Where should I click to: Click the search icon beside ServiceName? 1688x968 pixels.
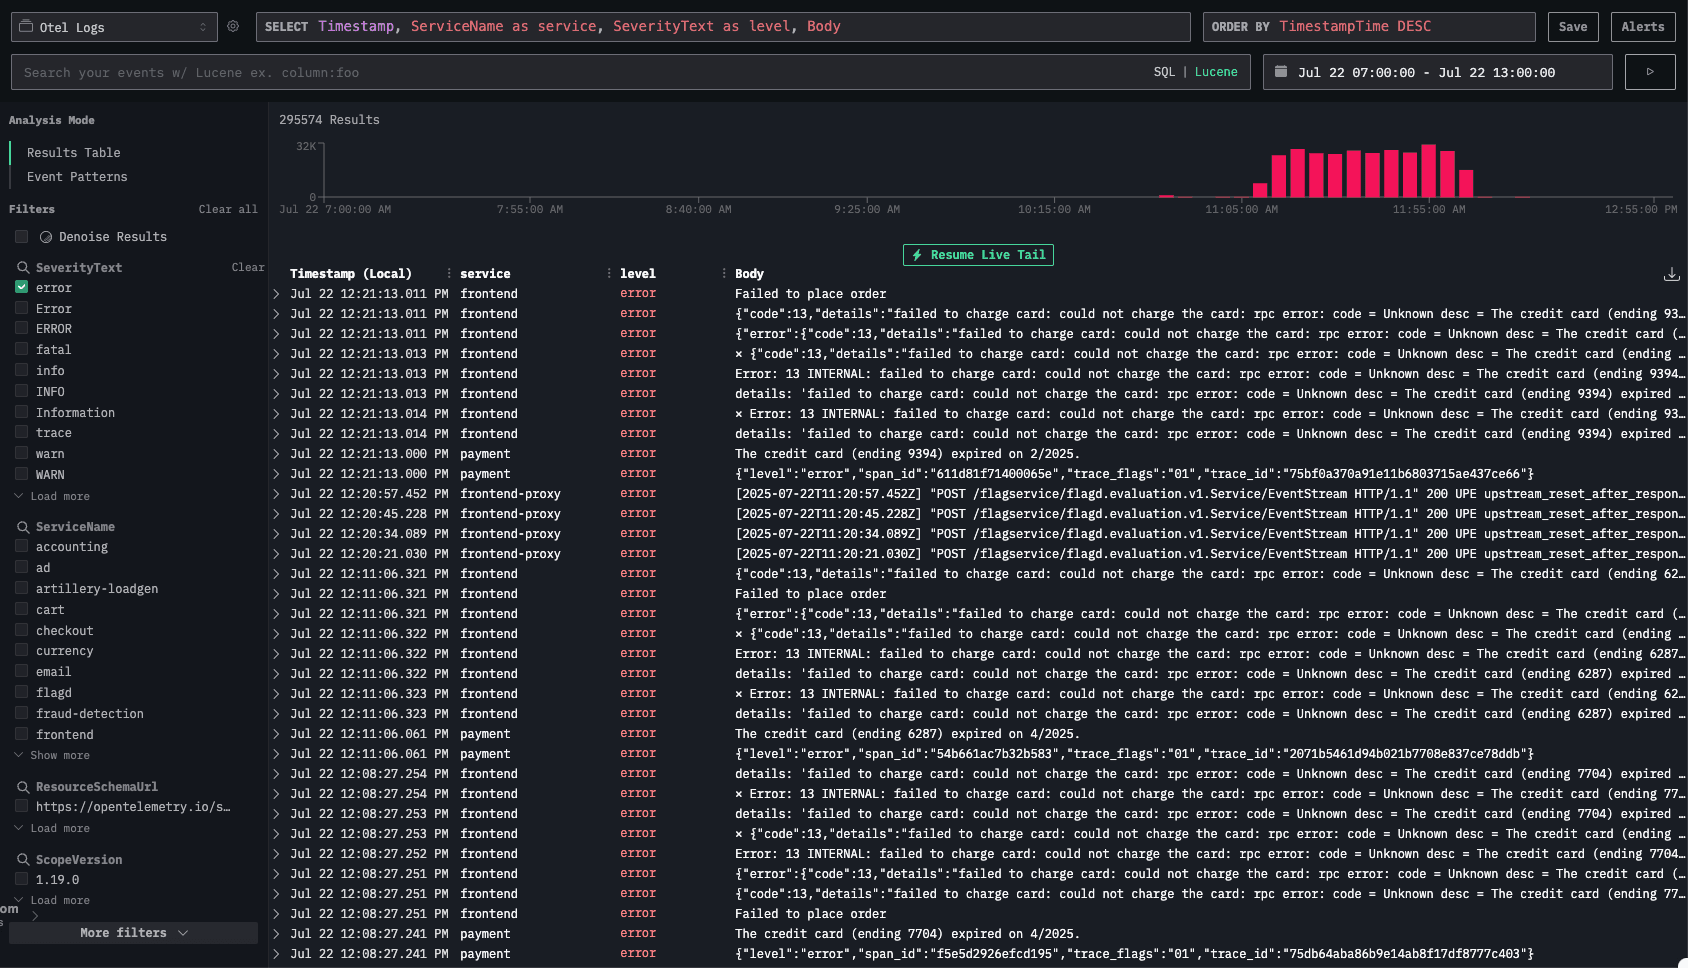coord(23,527)
